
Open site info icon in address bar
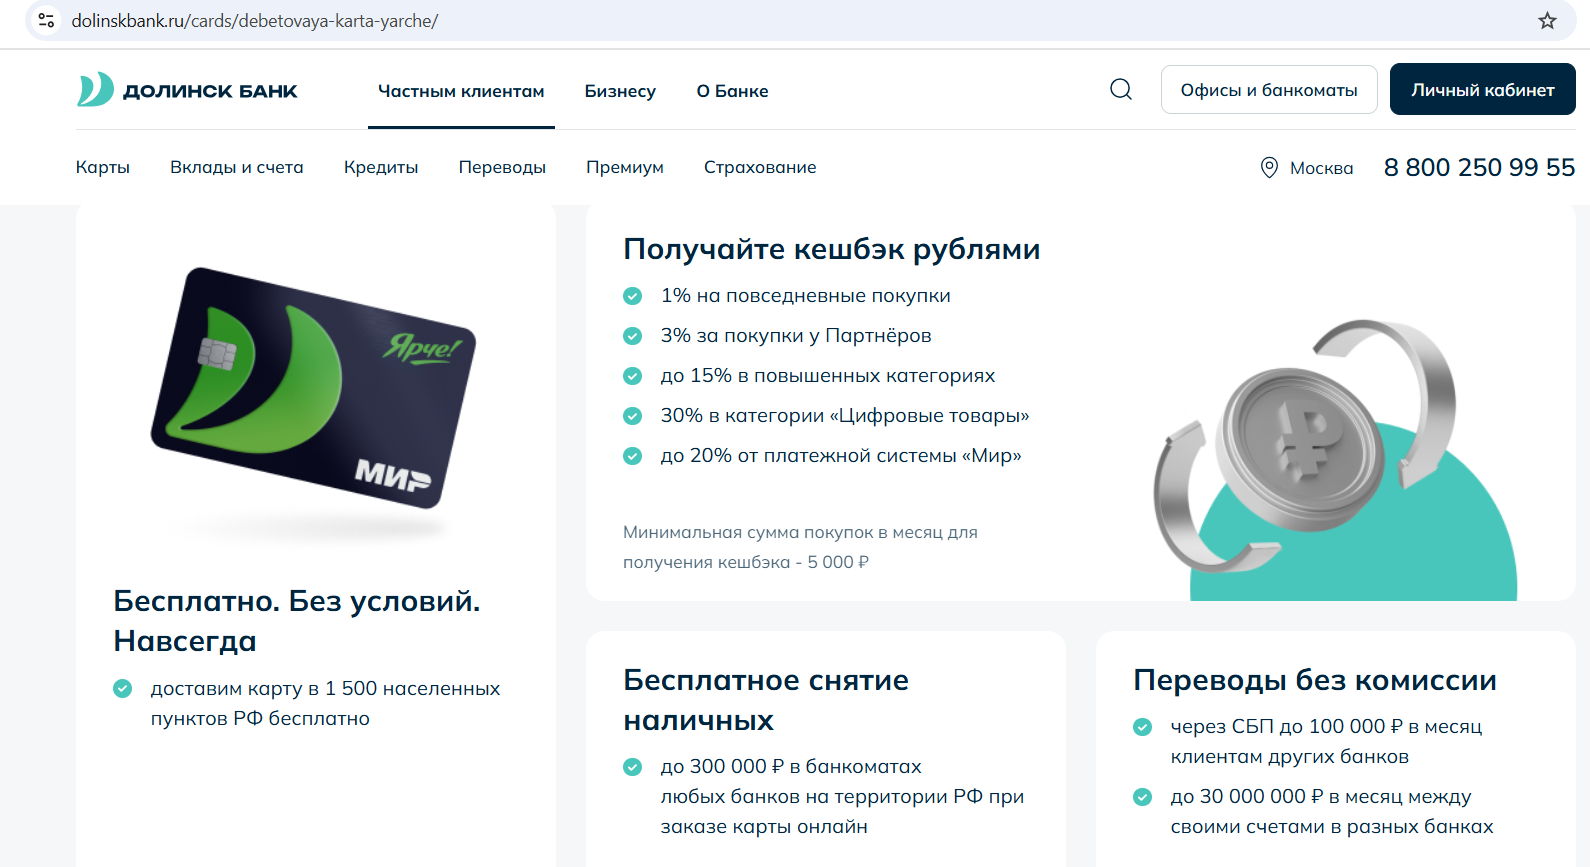click(46, 21)
